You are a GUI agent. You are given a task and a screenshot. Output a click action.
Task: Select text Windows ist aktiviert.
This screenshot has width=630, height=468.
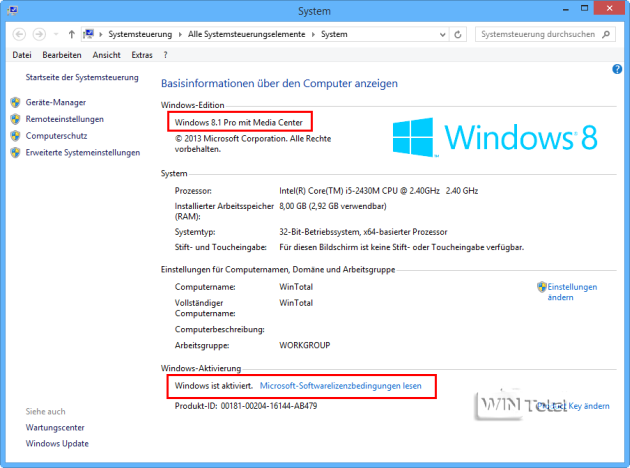(x=214, y=386)
